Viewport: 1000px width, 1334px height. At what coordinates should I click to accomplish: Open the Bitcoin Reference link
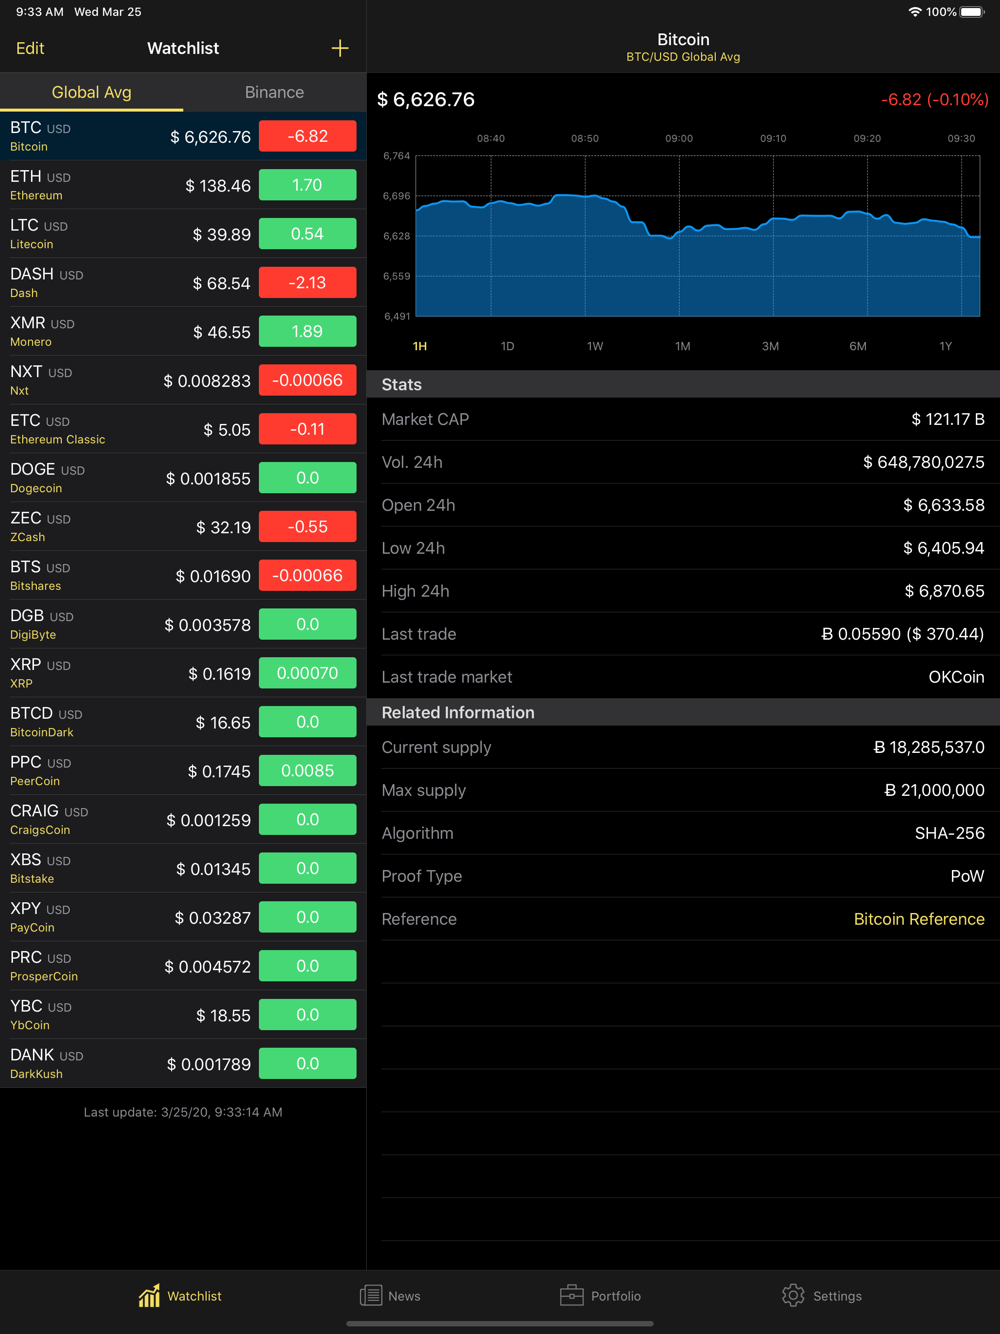pyautogui.click(x=919, y=919)
